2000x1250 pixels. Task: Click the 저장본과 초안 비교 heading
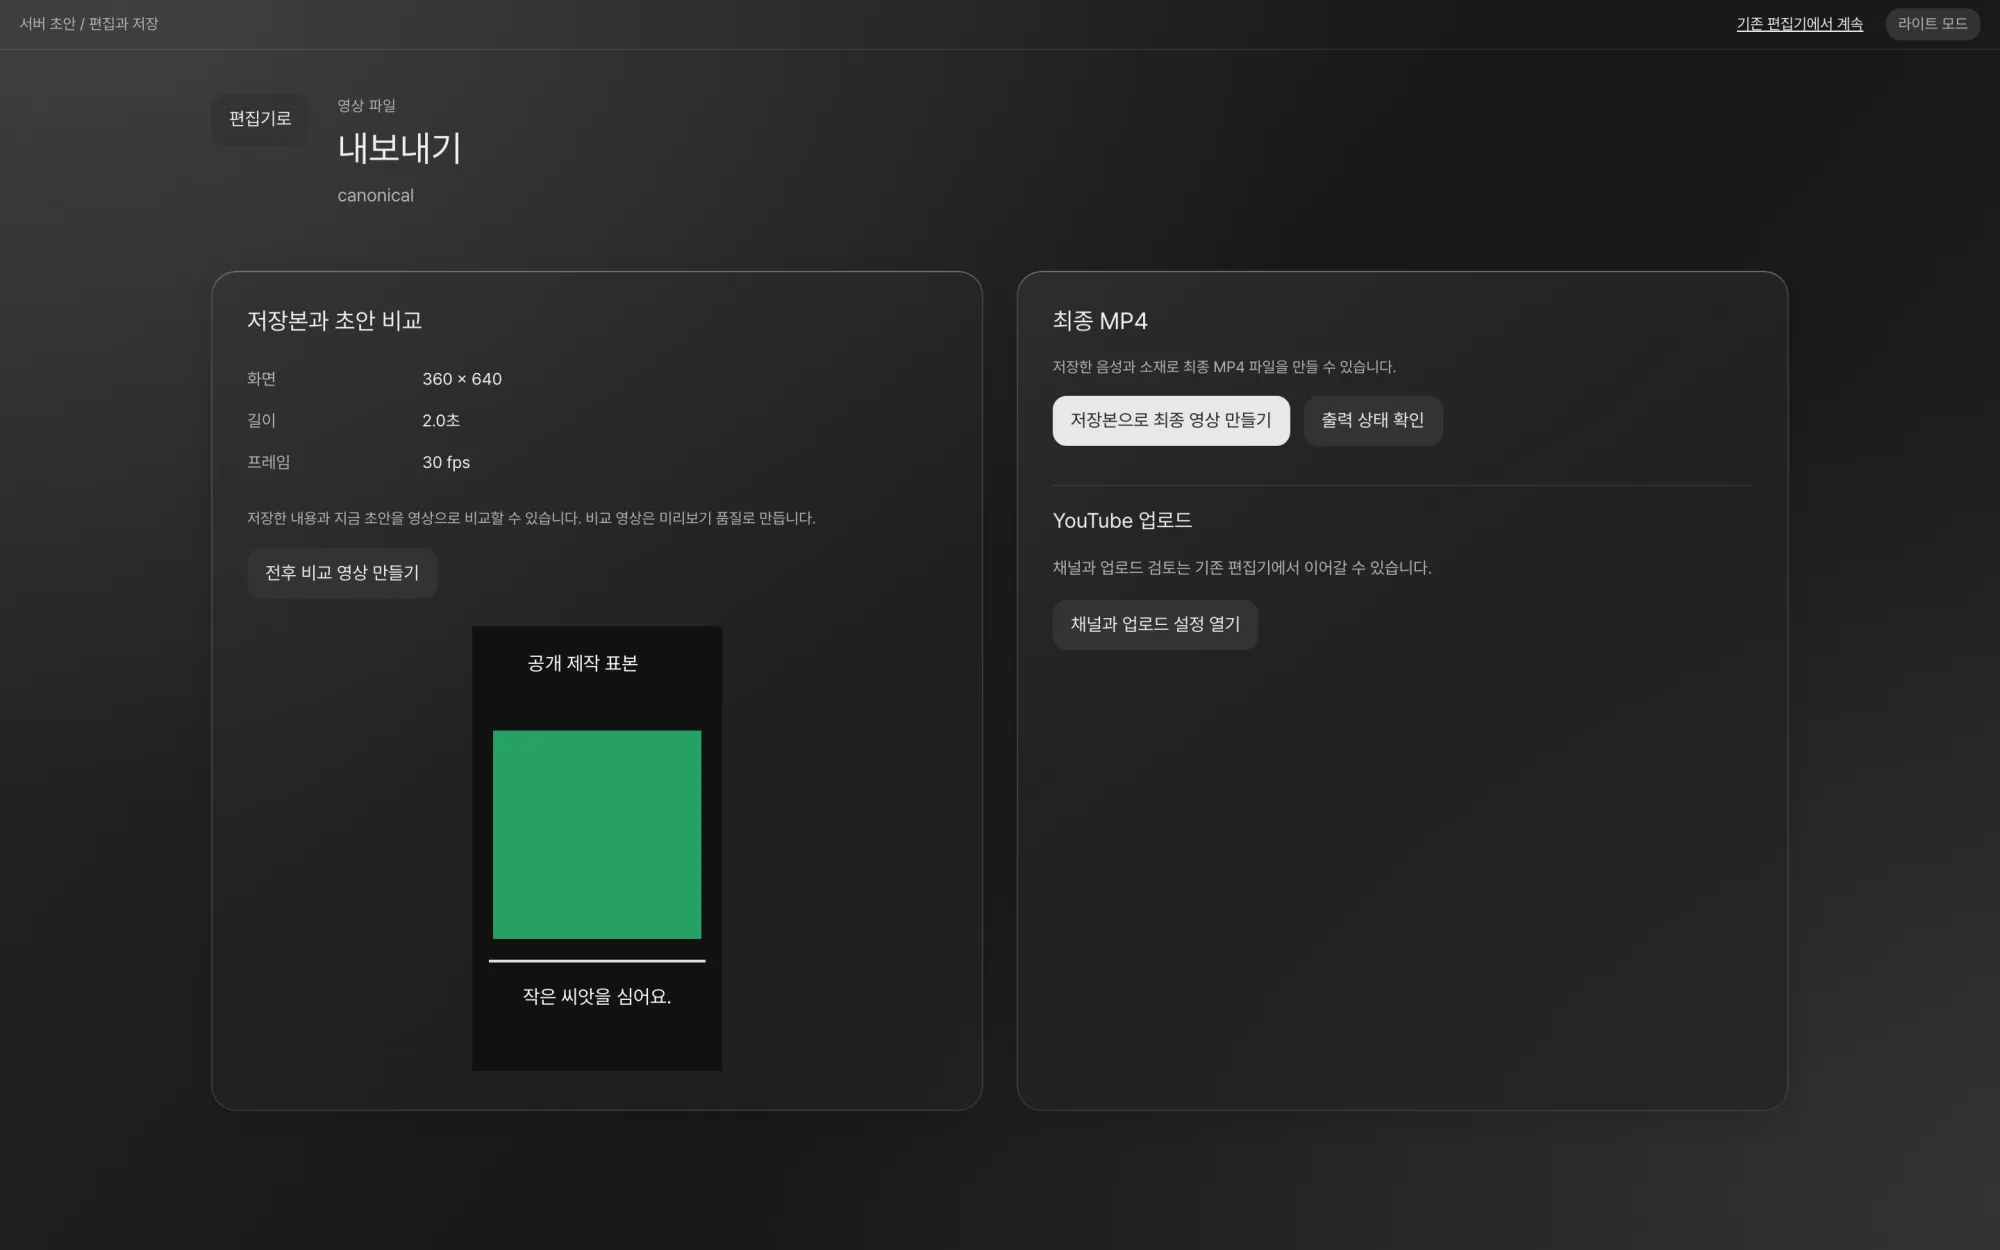[x=334, y=321]
